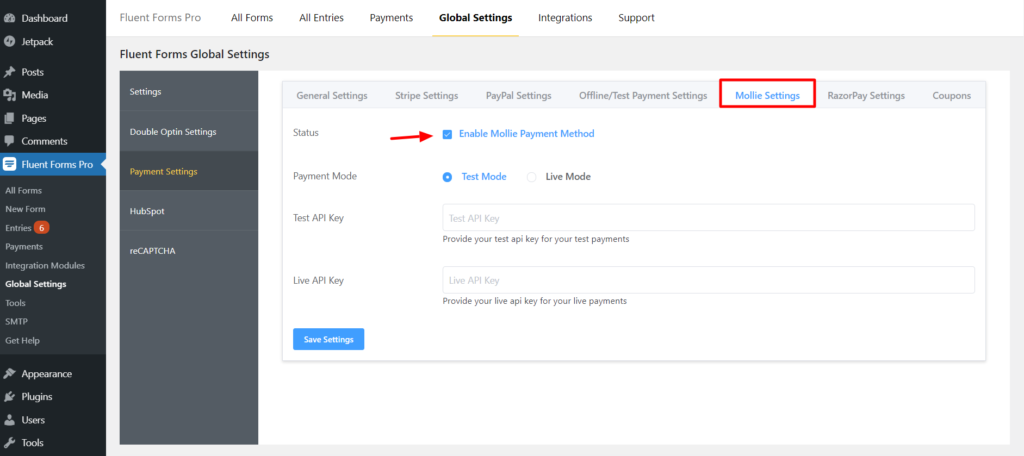
Task: Click the 'Provide your live api key' hint text
Action: 535,301
